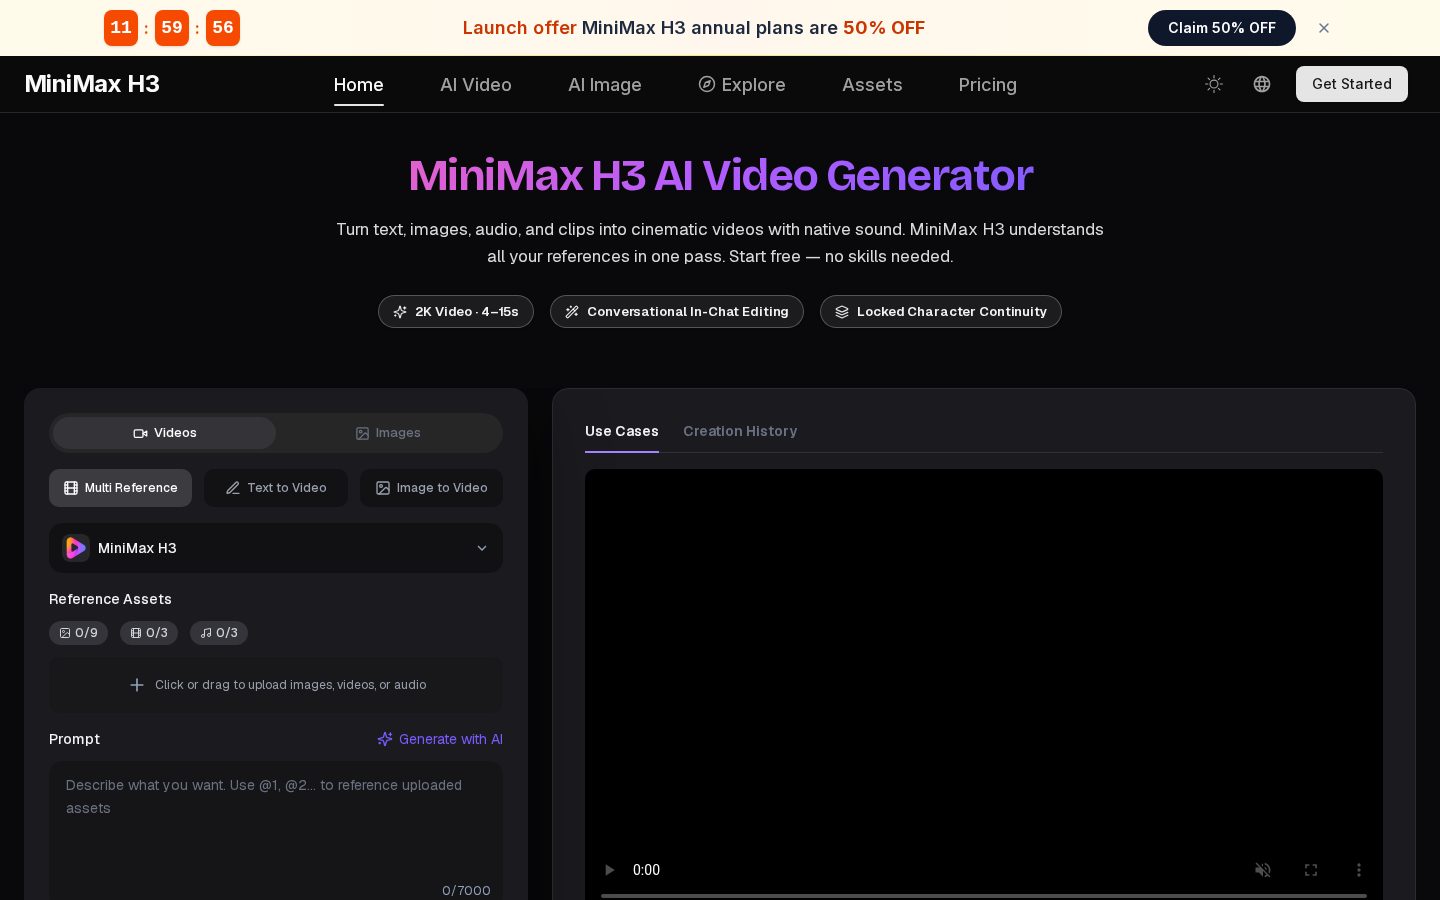Open the AI Image nav item
Viewport: 1440px width, 900px height.
tap(605, 85)
